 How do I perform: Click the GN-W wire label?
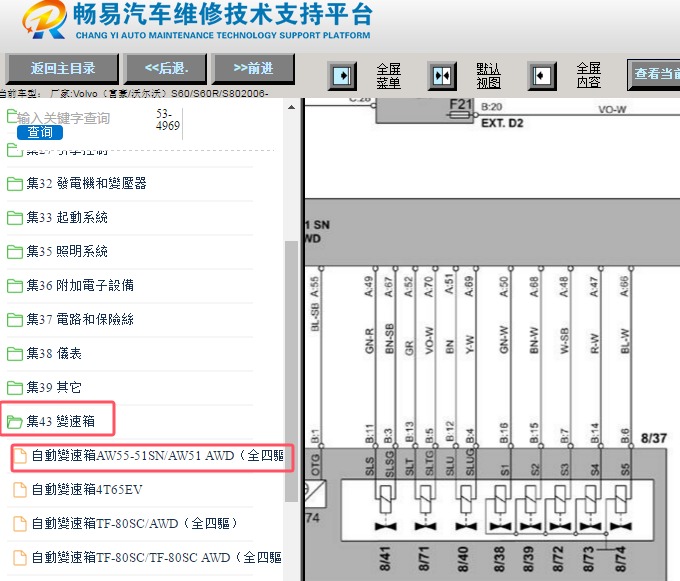[503, 339]
